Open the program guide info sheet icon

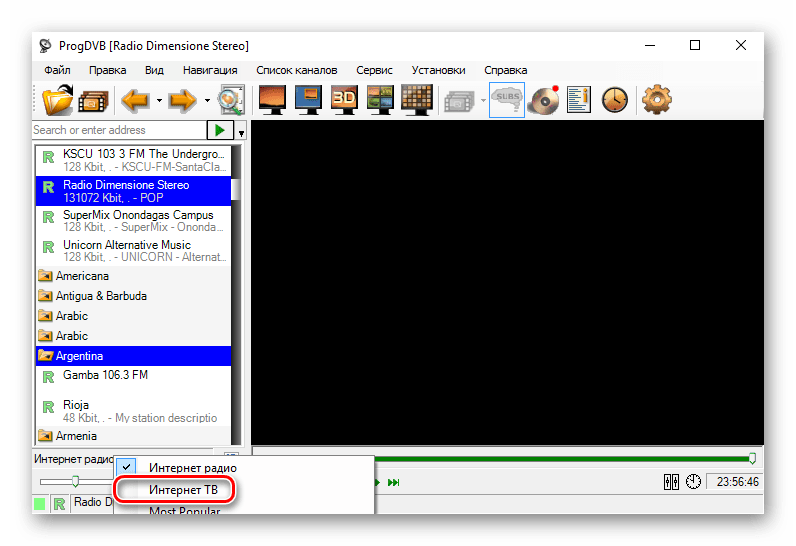click(579, 99)
